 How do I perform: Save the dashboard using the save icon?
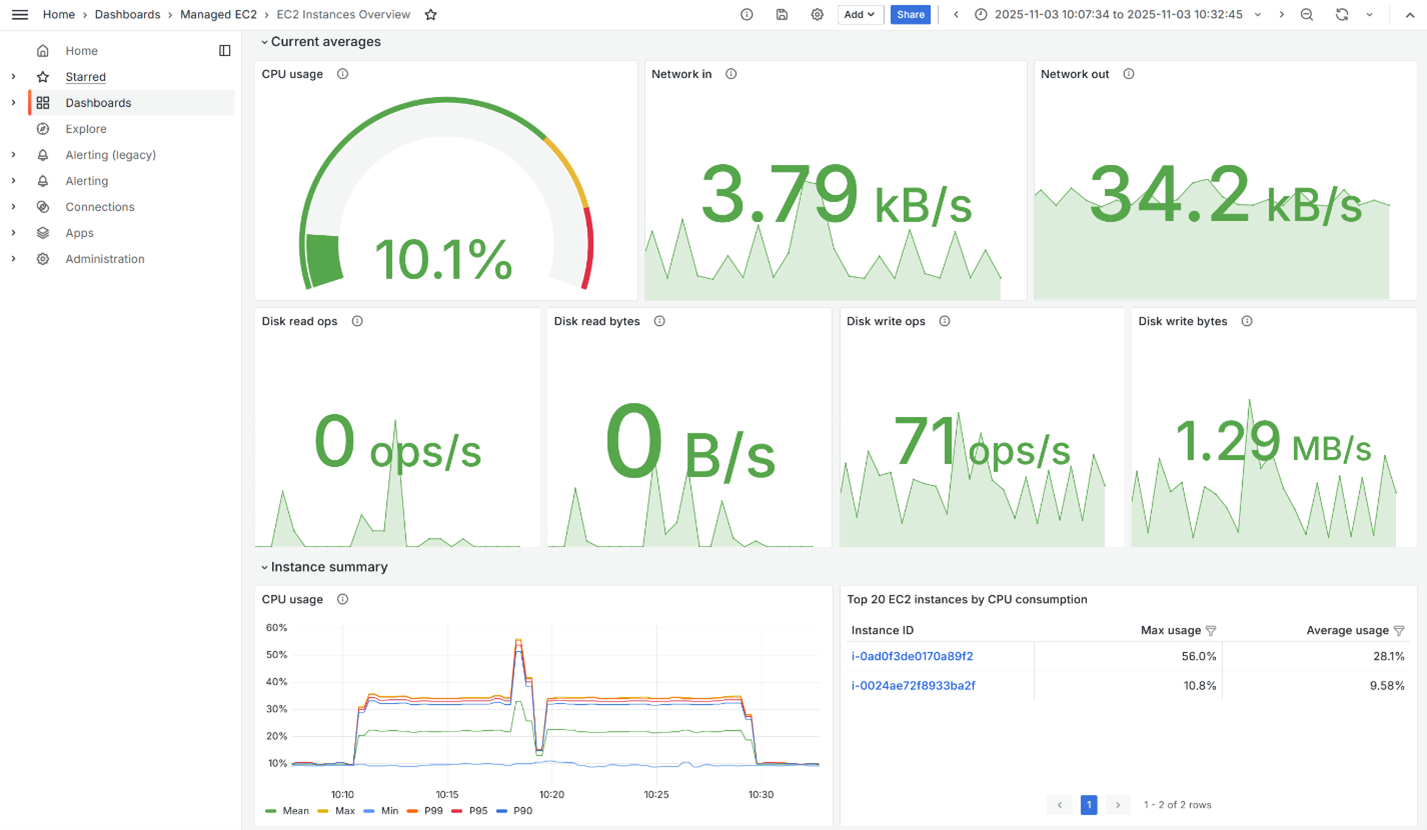781,15
